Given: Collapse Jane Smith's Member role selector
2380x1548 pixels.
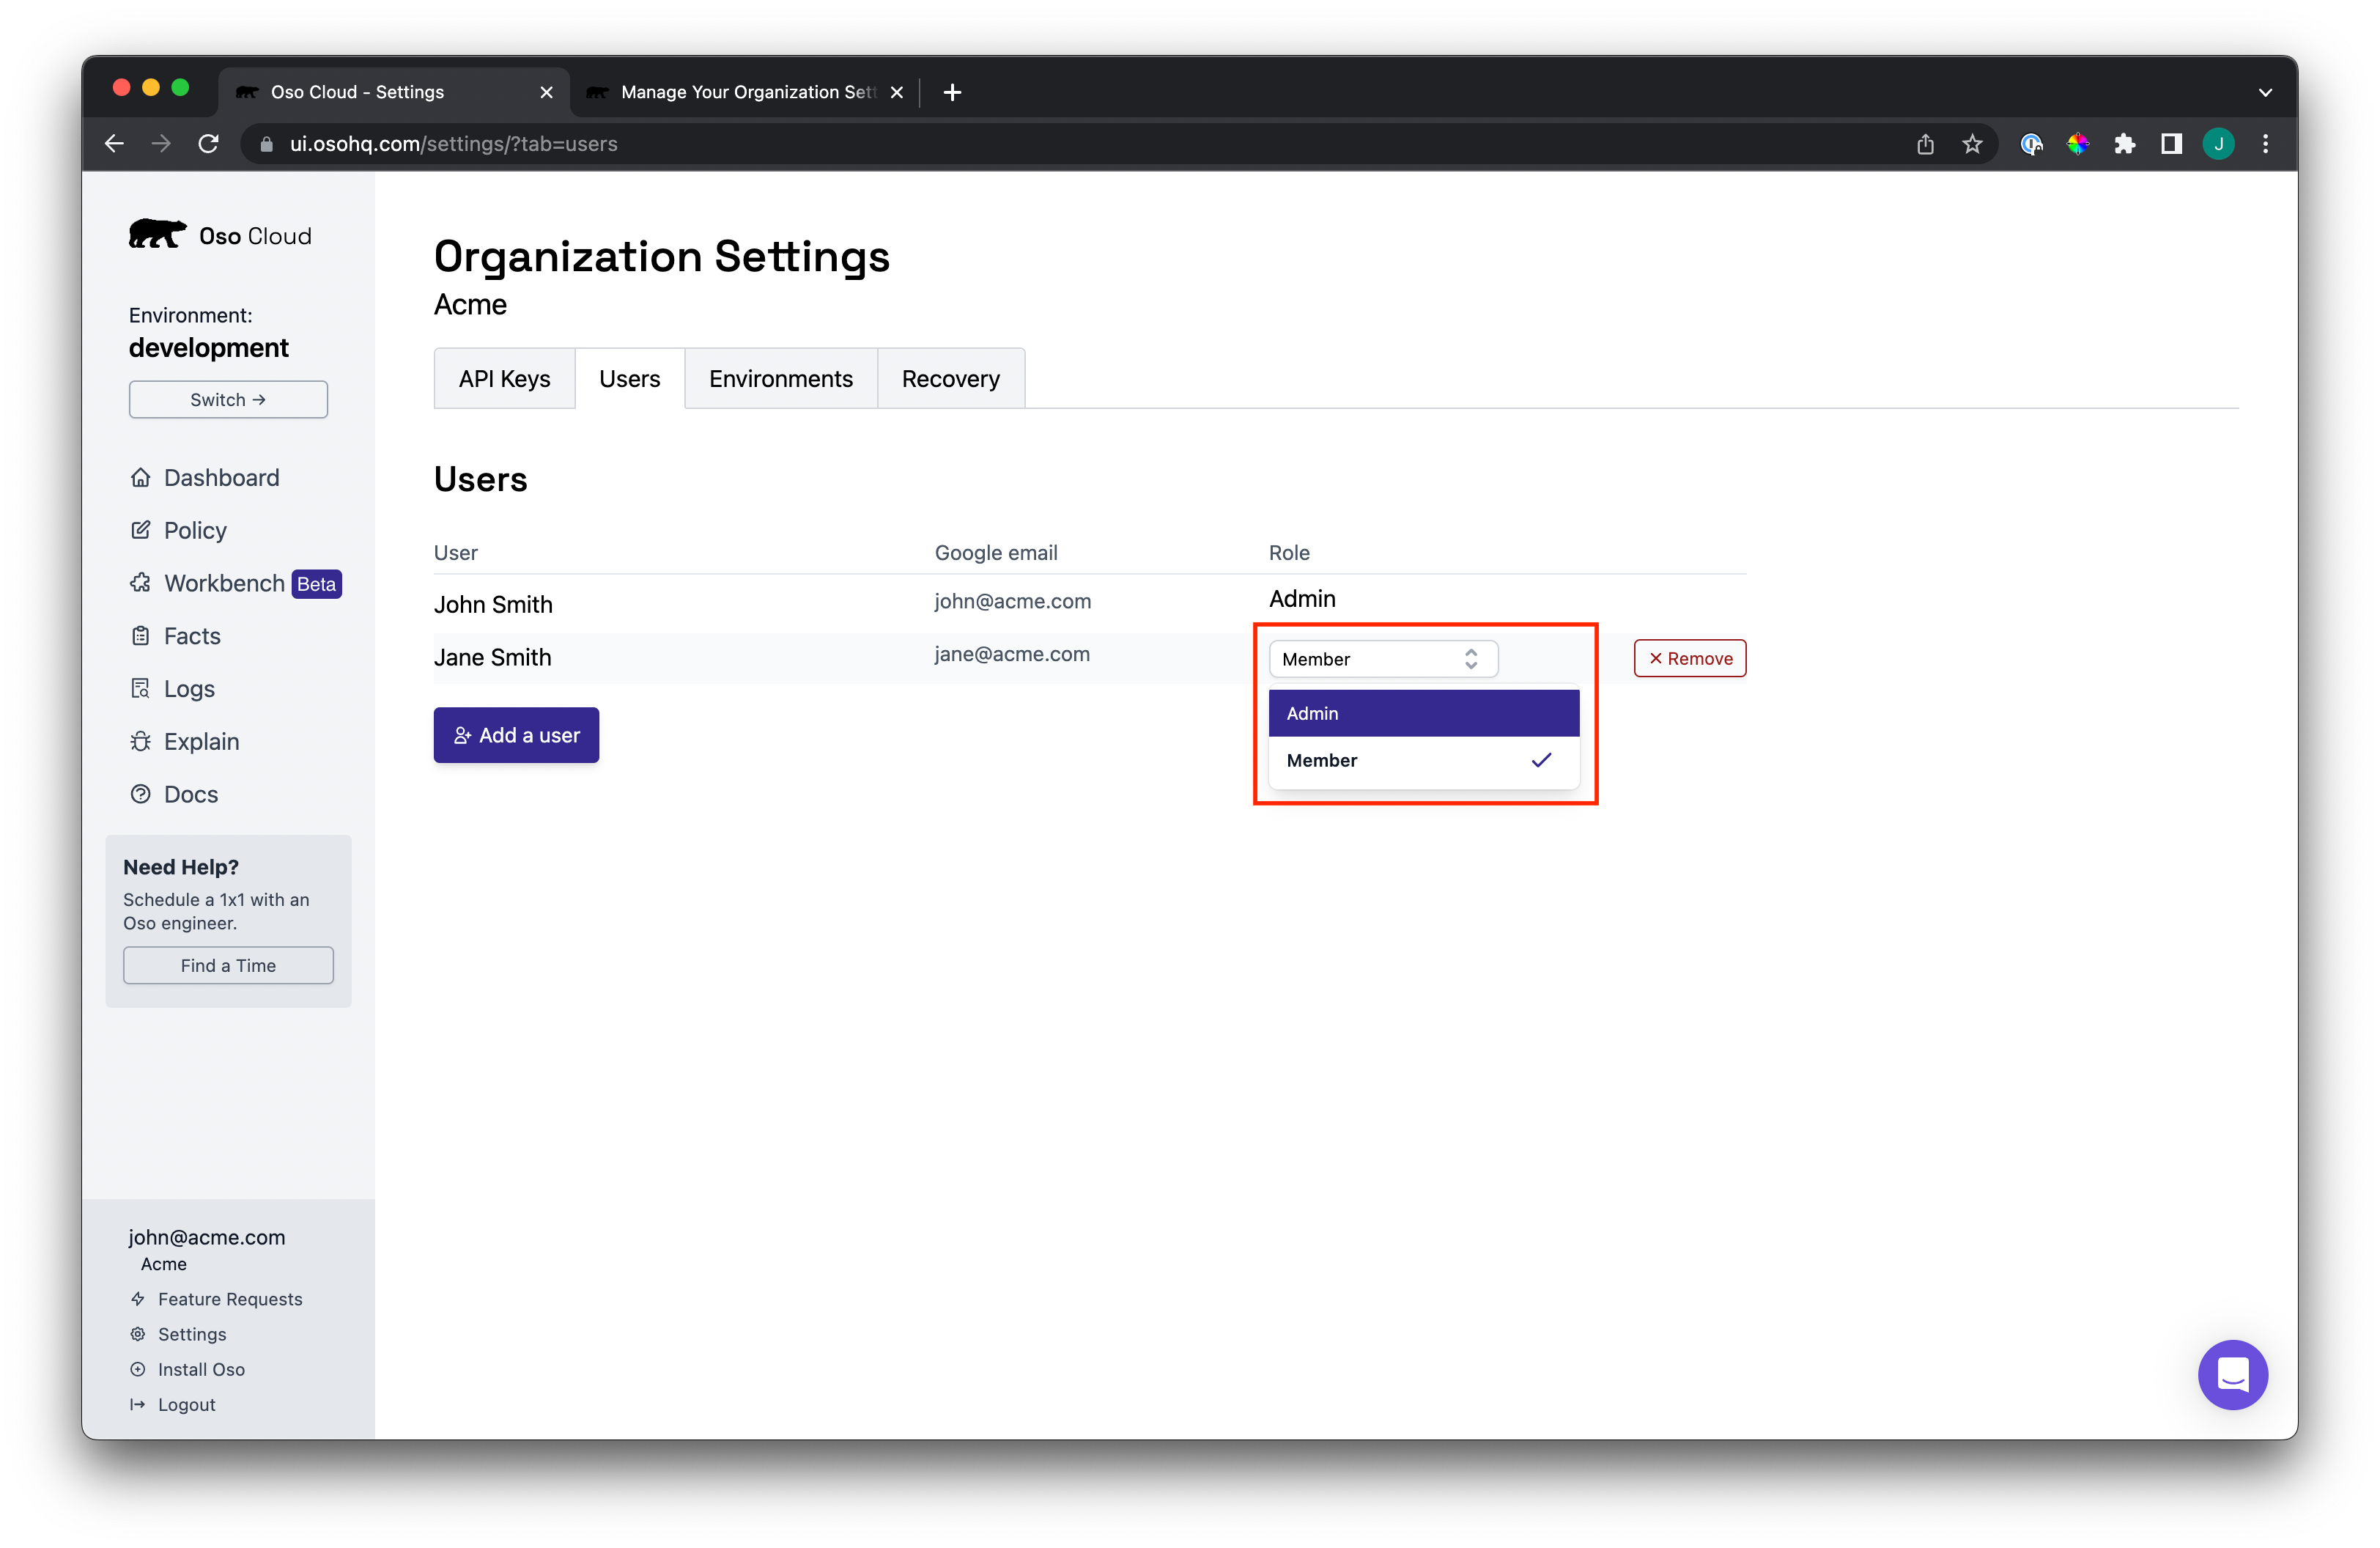Looking at the screenshot, I should (x=1383, y=659).
